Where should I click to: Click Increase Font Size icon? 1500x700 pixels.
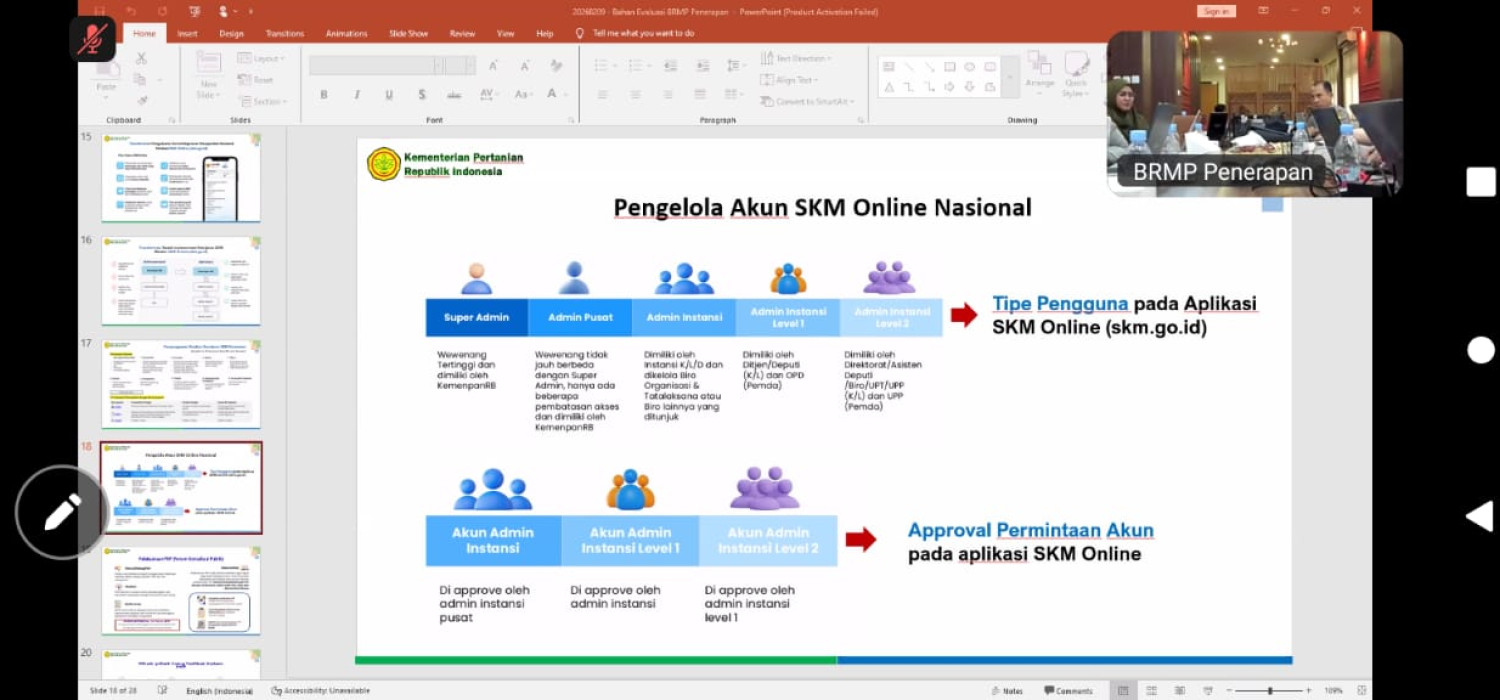[x=493, y=65]
